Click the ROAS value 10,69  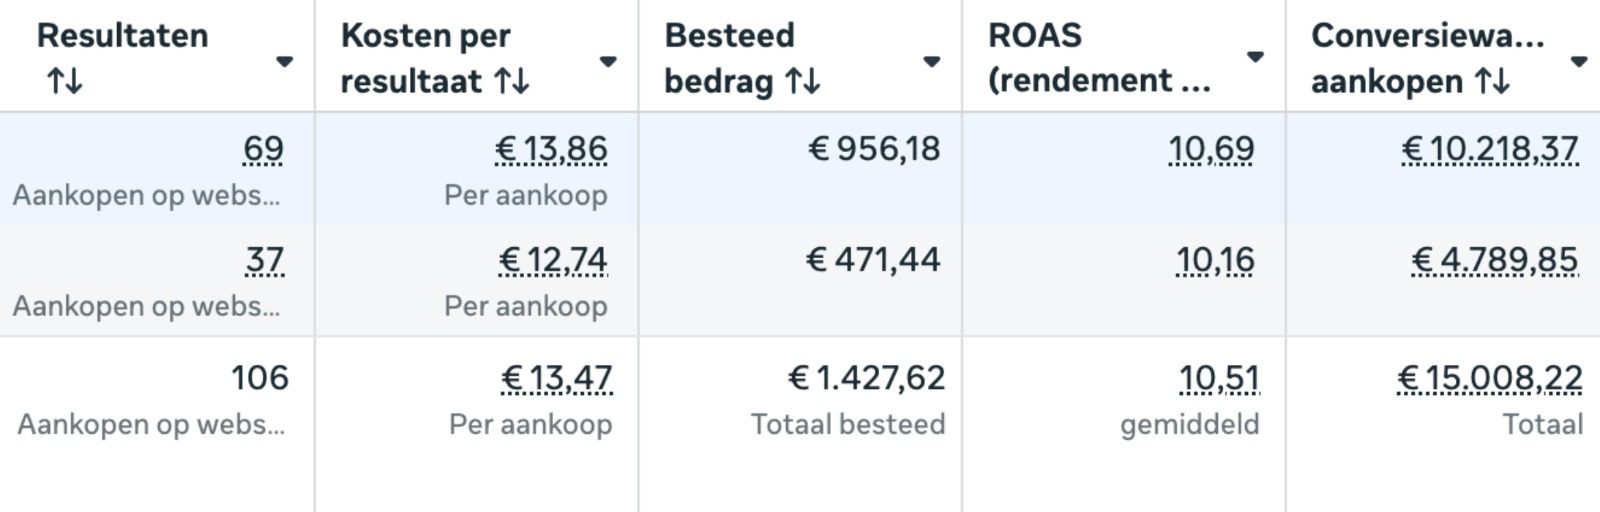(x=1211, y=149)
